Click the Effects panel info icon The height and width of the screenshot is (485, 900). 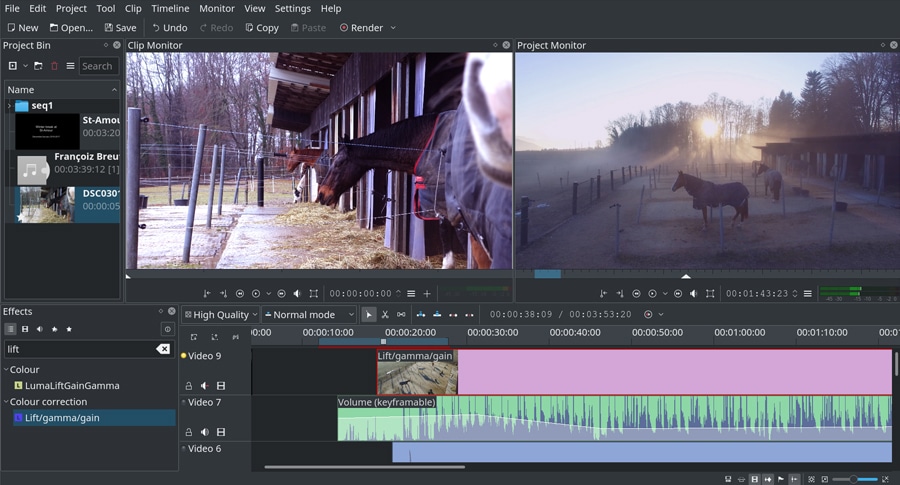[x=167, y=329]
